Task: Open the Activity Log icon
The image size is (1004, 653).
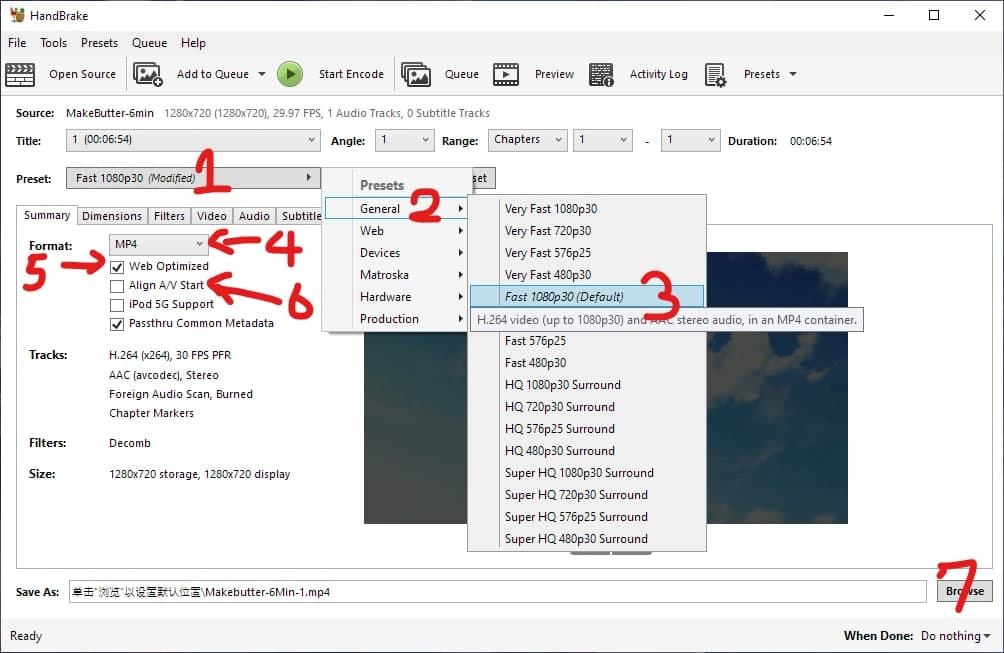Action: tap(601, 74)
